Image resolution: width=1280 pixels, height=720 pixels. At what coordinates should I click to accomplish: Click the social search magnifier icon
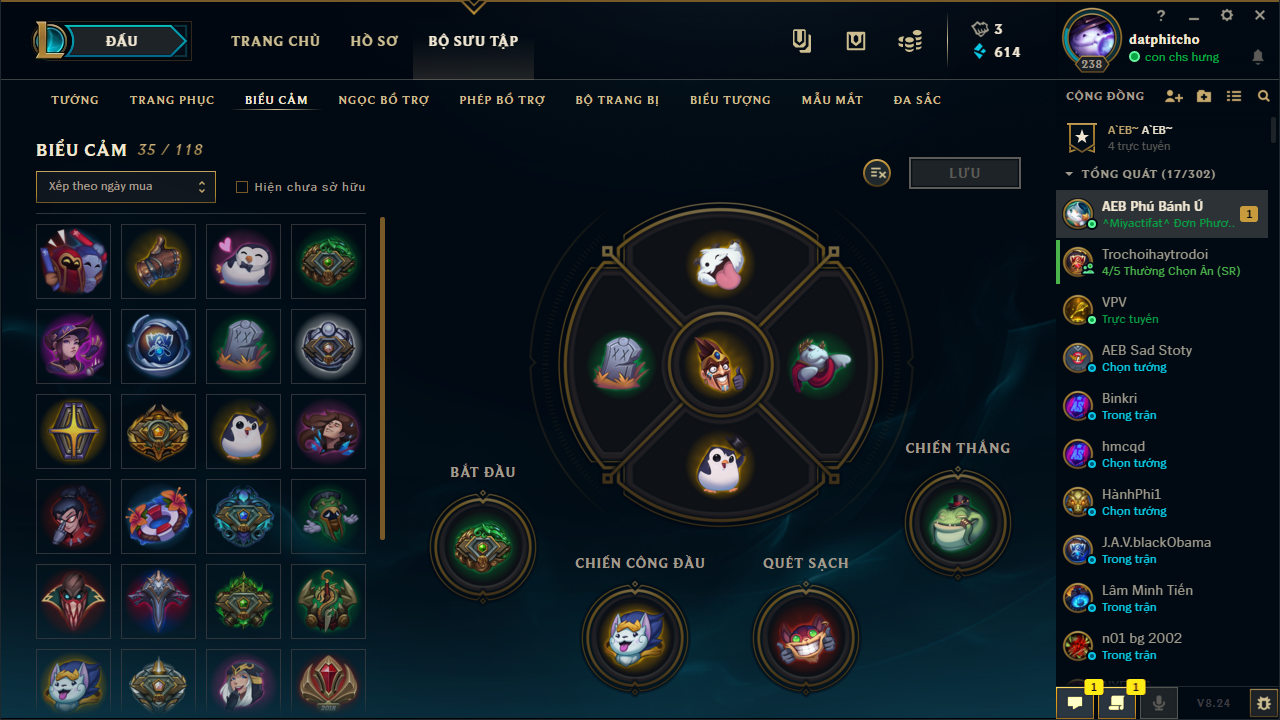click(x=1264, y=97)
